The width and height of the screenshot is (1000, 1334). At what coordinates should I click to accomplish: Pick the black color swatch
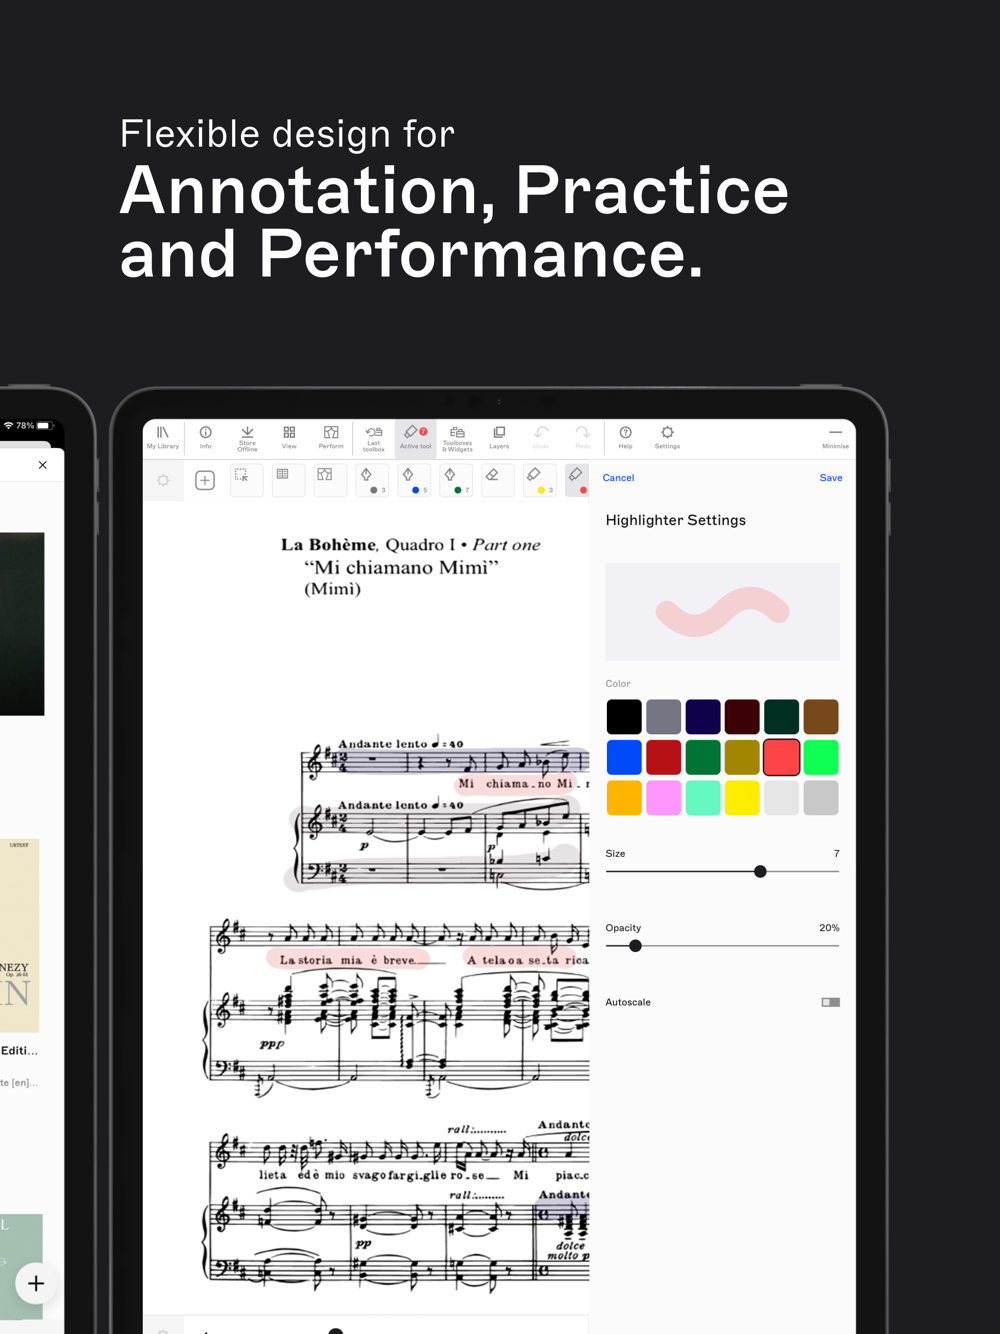point(624,717)
